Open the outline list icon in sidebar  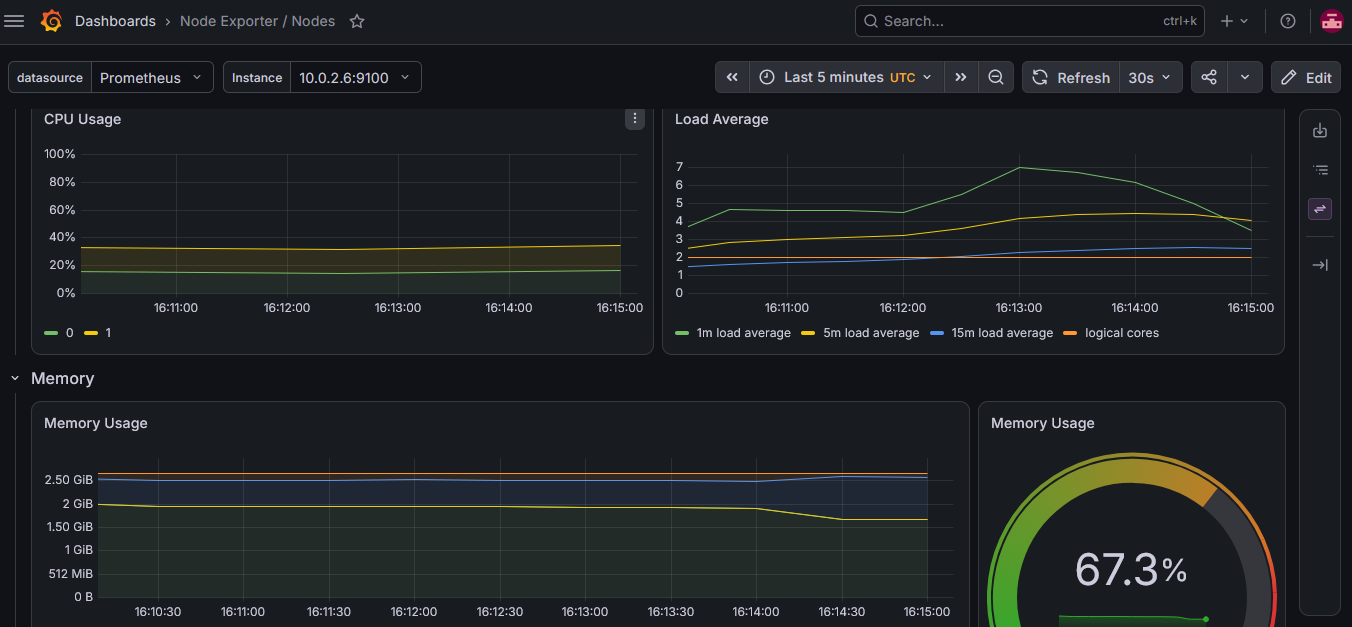click(1320, 170)
